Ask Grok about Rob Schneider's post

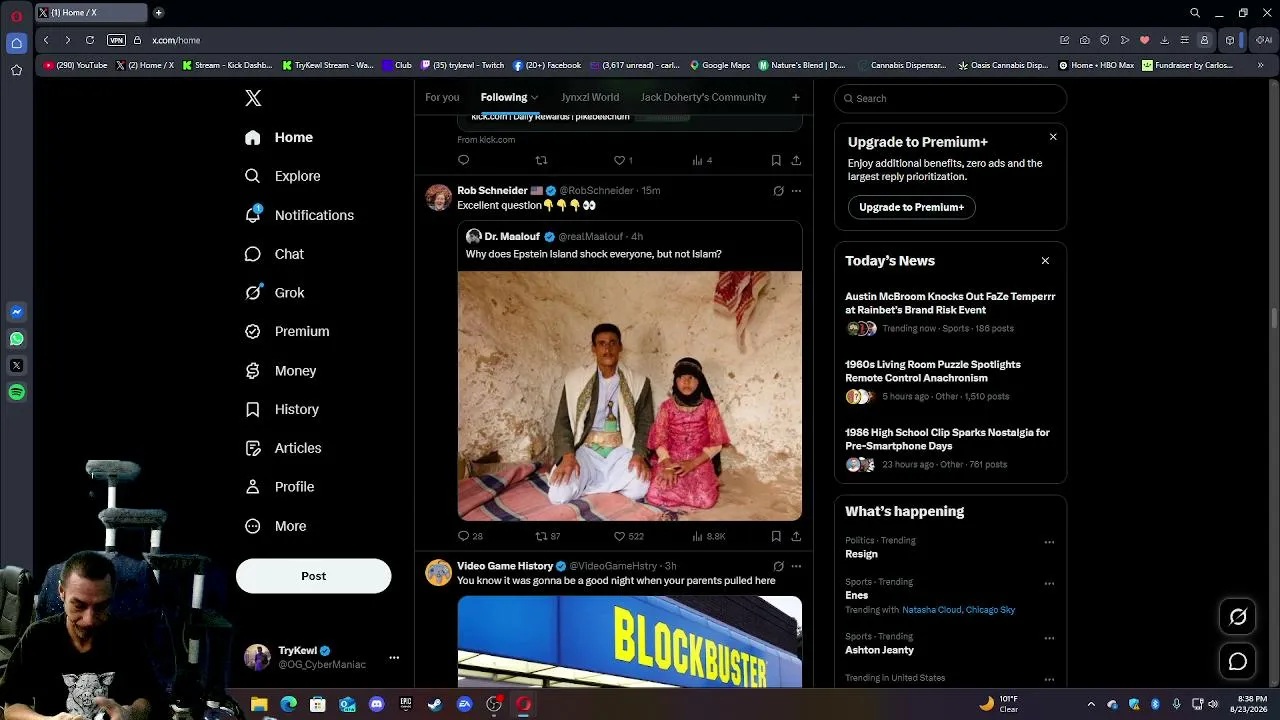coord(778,191)
